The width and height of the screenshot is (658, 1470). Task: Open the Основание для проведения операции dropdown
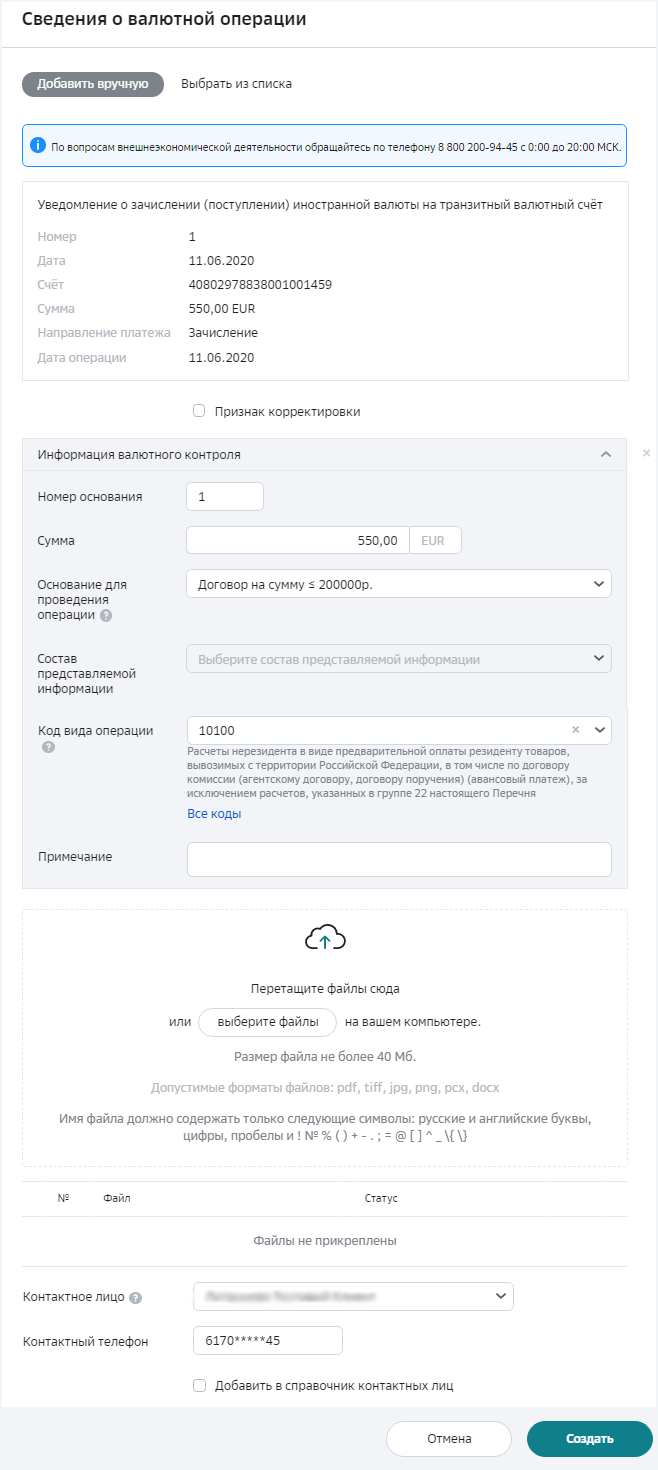click(398, 584)
